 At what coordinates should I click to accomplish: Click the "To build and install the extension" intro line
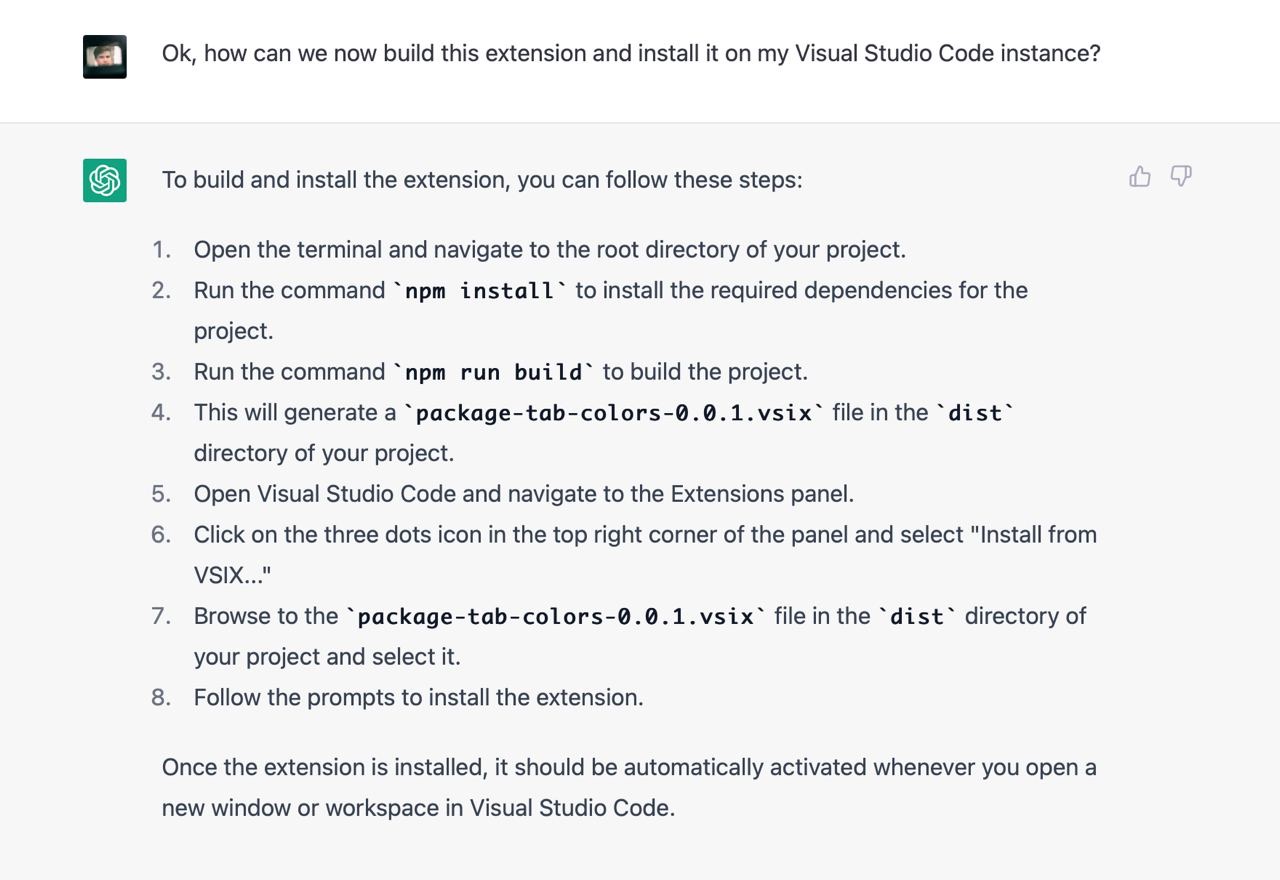(482, 180)
